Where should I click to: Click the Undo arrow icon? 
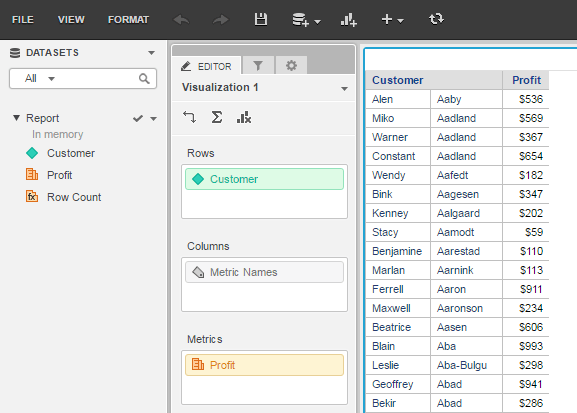click(181, 20)
